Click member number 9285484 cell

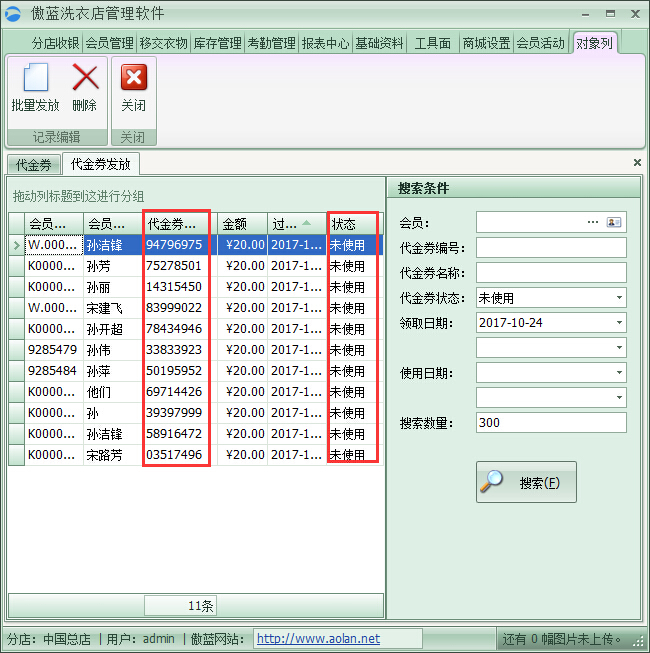tap(54, 371)
